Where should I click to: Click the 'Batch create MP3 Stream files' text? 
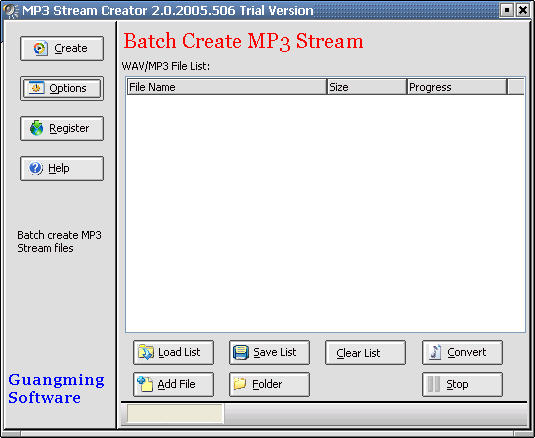59,242
